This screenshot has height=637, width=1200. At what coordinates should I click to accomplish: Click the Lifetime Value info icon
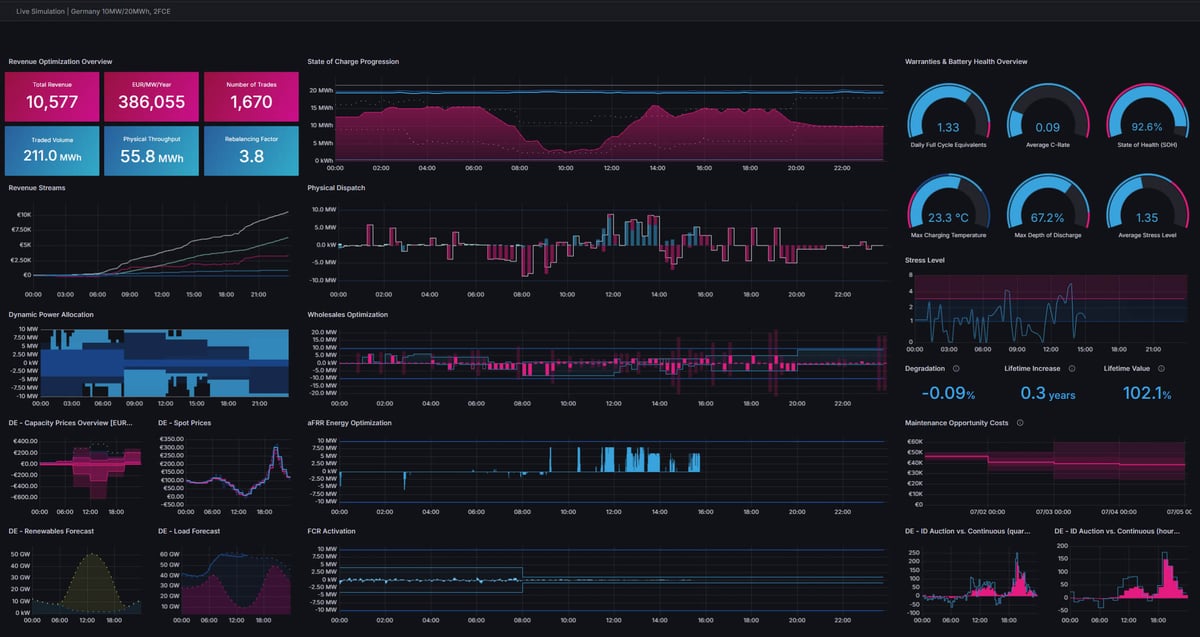[x=1160, y=369]
